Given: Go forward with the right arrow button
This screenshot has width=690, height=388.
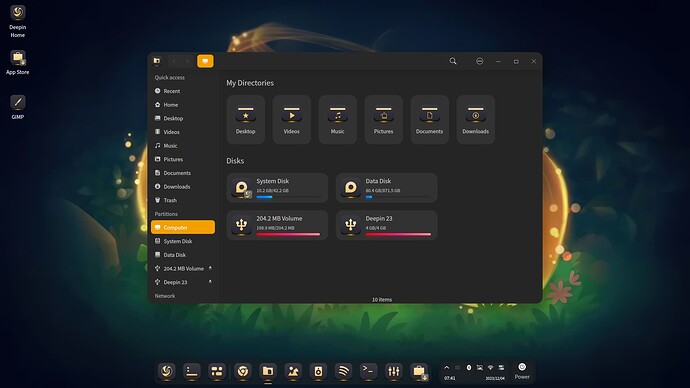Looking at the screenshot, I should (187, 61).
